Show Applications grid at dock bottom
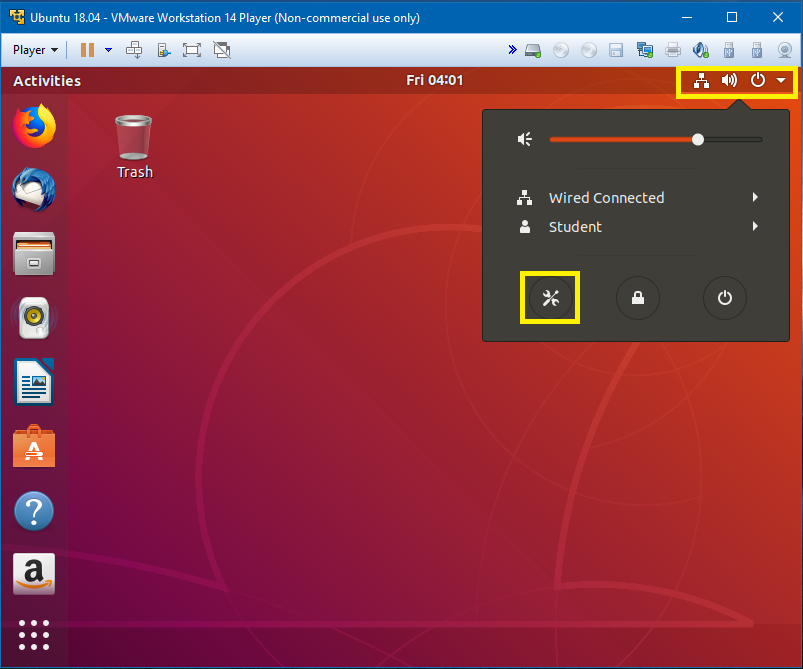The width and height of the screenshot is (803, 669). 34,635
